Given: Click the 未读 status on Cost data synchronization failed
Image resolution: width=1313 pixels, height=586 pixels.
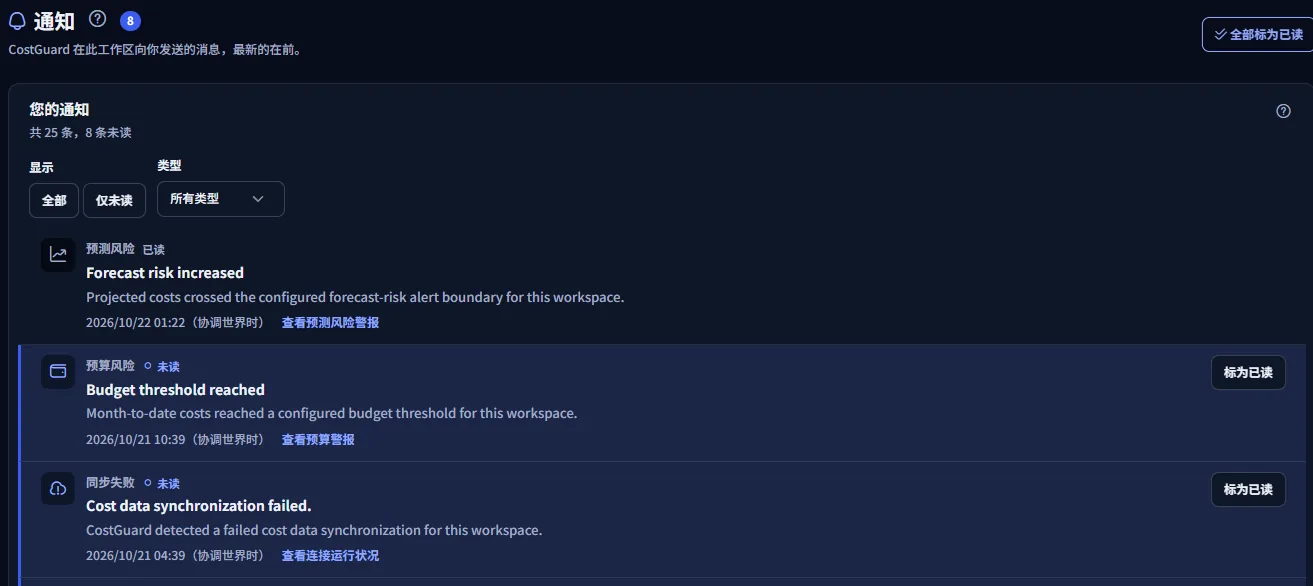Looking at the screenshot, I should pyautogui.click(x=162, y=483).
